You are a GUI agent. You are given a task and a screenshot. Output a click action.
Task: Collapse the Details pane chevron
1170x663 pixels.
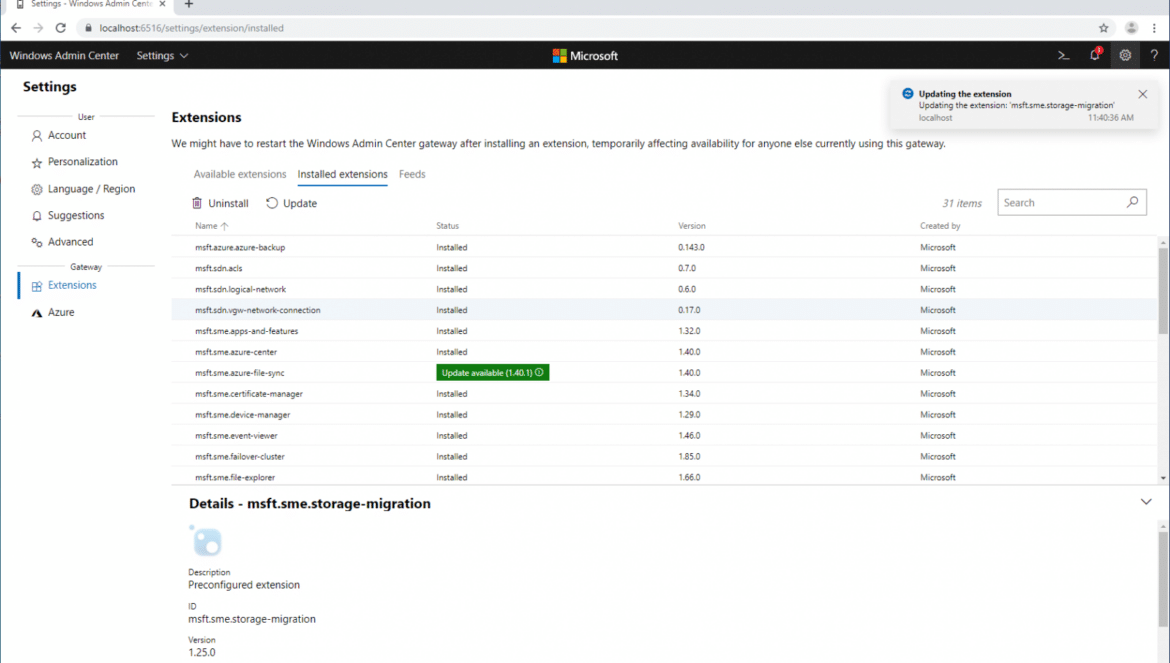(1146, 502)
